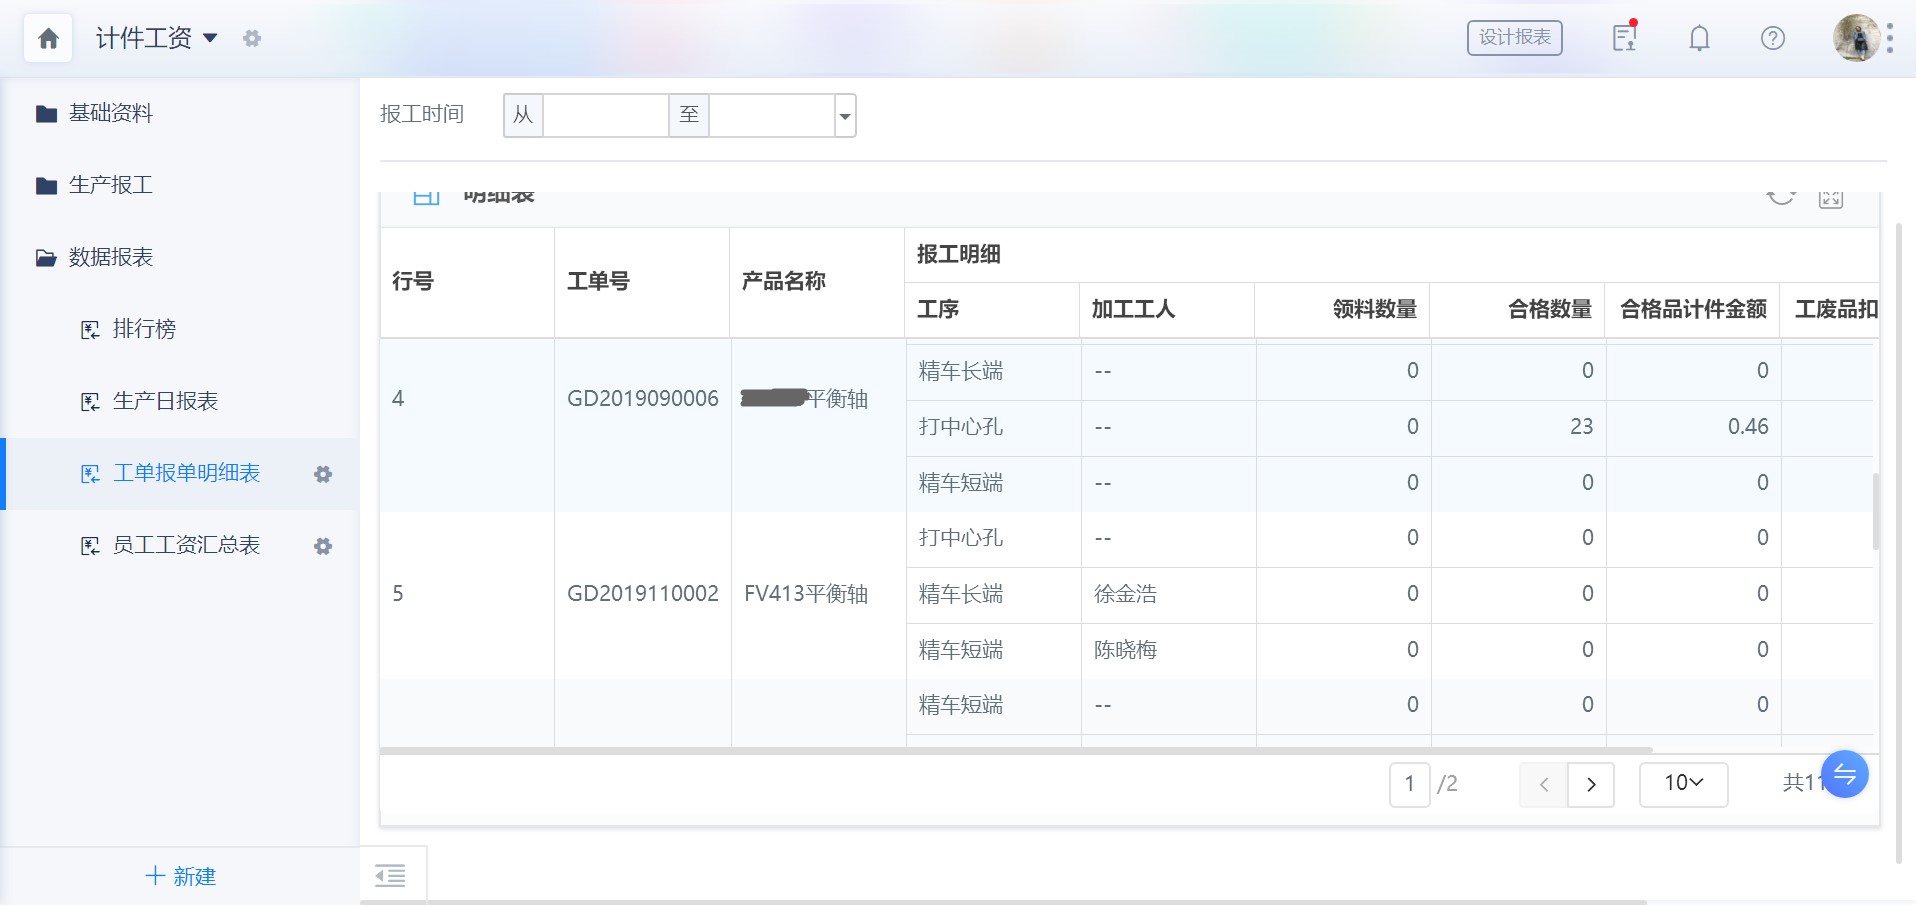
Task: Click the page number input box
Action: [1409, 784]
